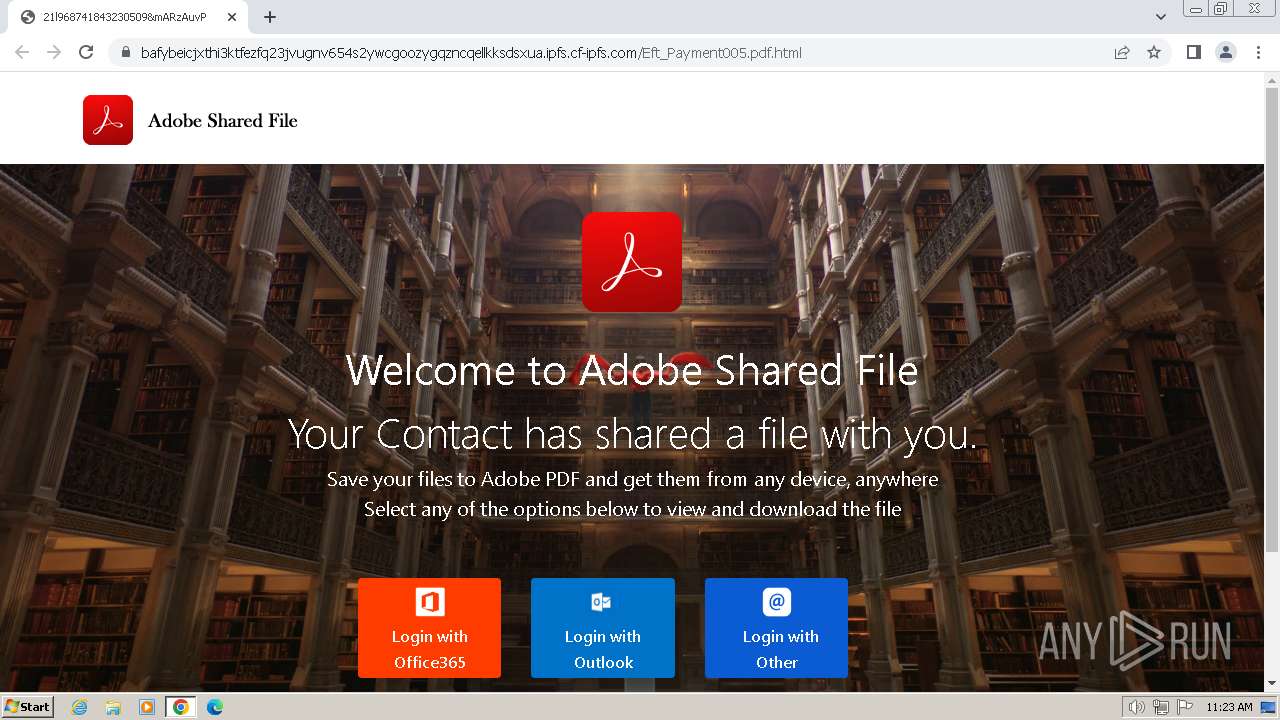Click the Adobe Shared File header text
The height and width of the screenshot is (720, 1280).
pyautogui.click(x=223, y=121)
